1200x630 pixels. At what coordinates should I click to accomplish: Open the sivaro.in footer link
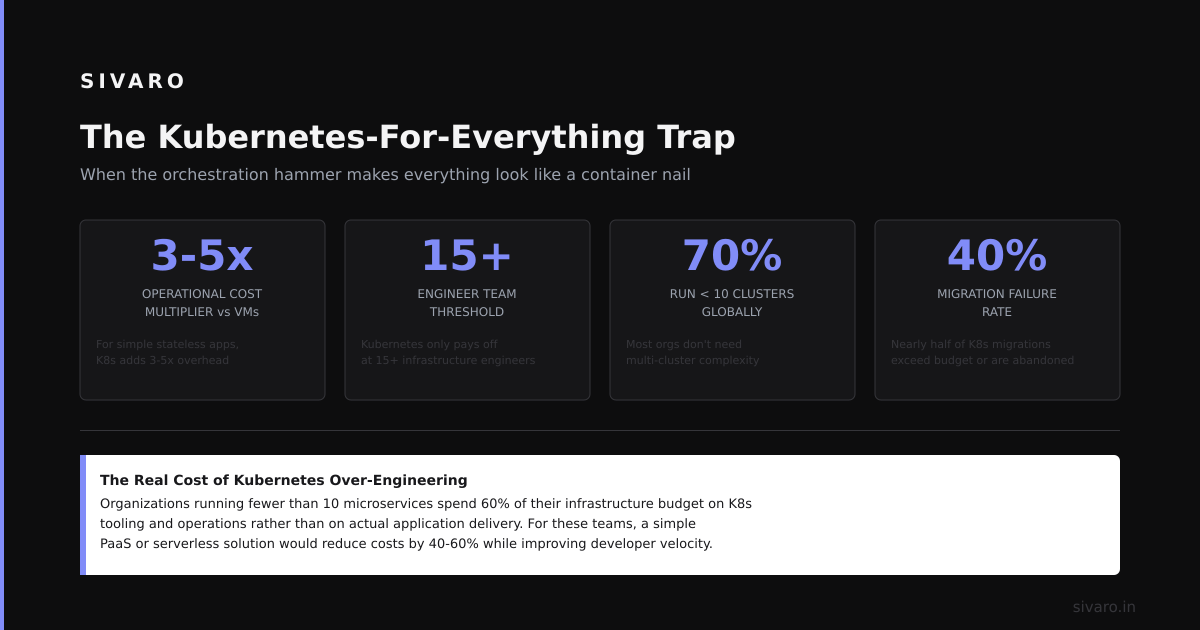click(1104, 607)
